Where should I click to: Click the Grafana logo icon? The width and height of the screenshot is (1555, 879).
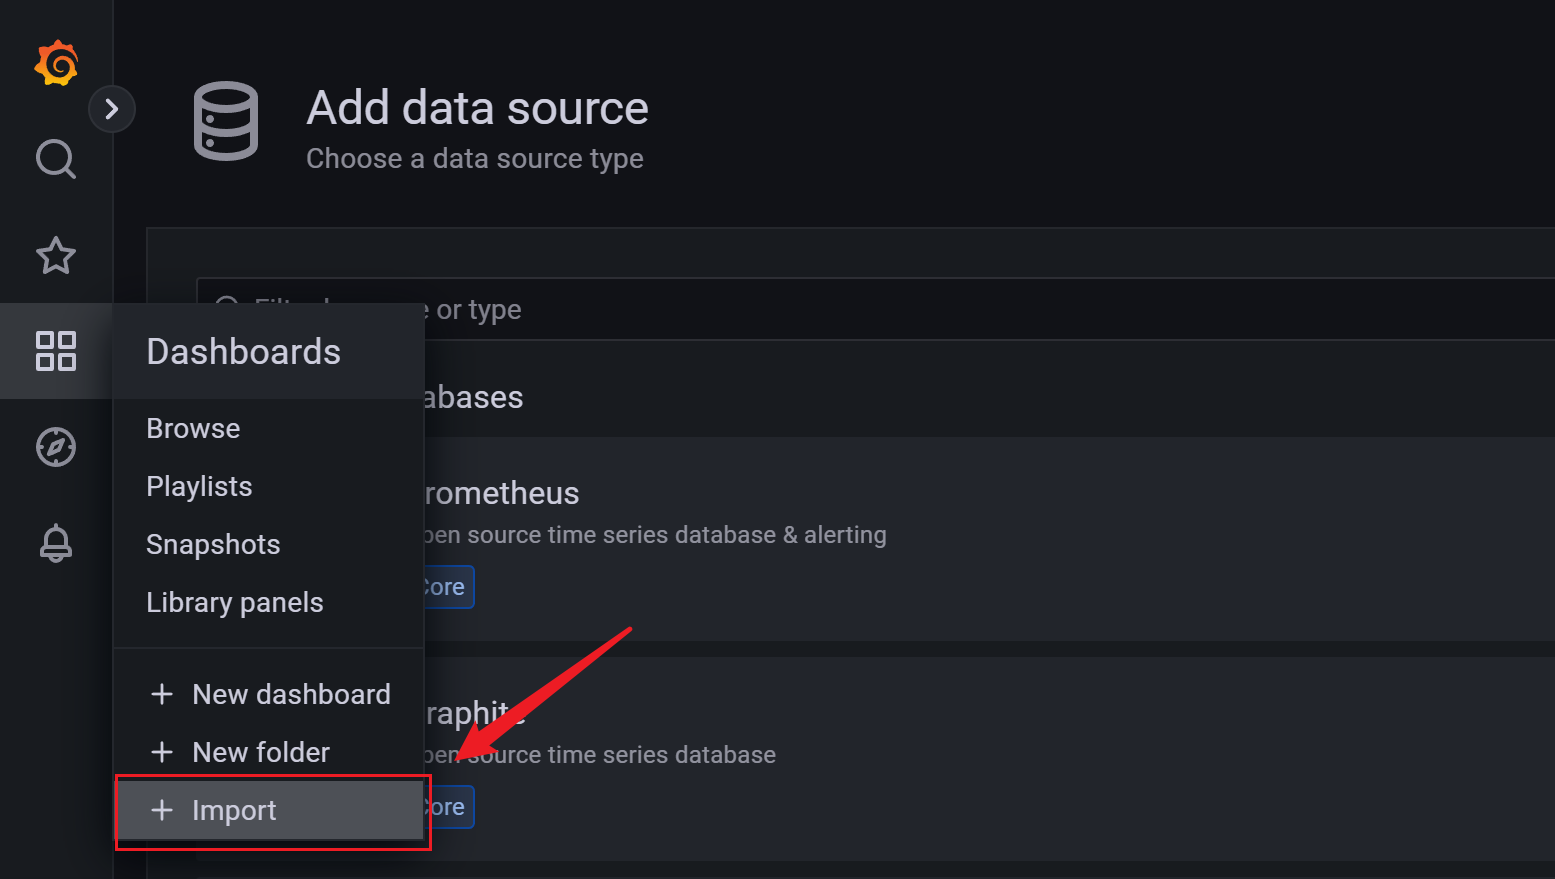pos(56,63)
